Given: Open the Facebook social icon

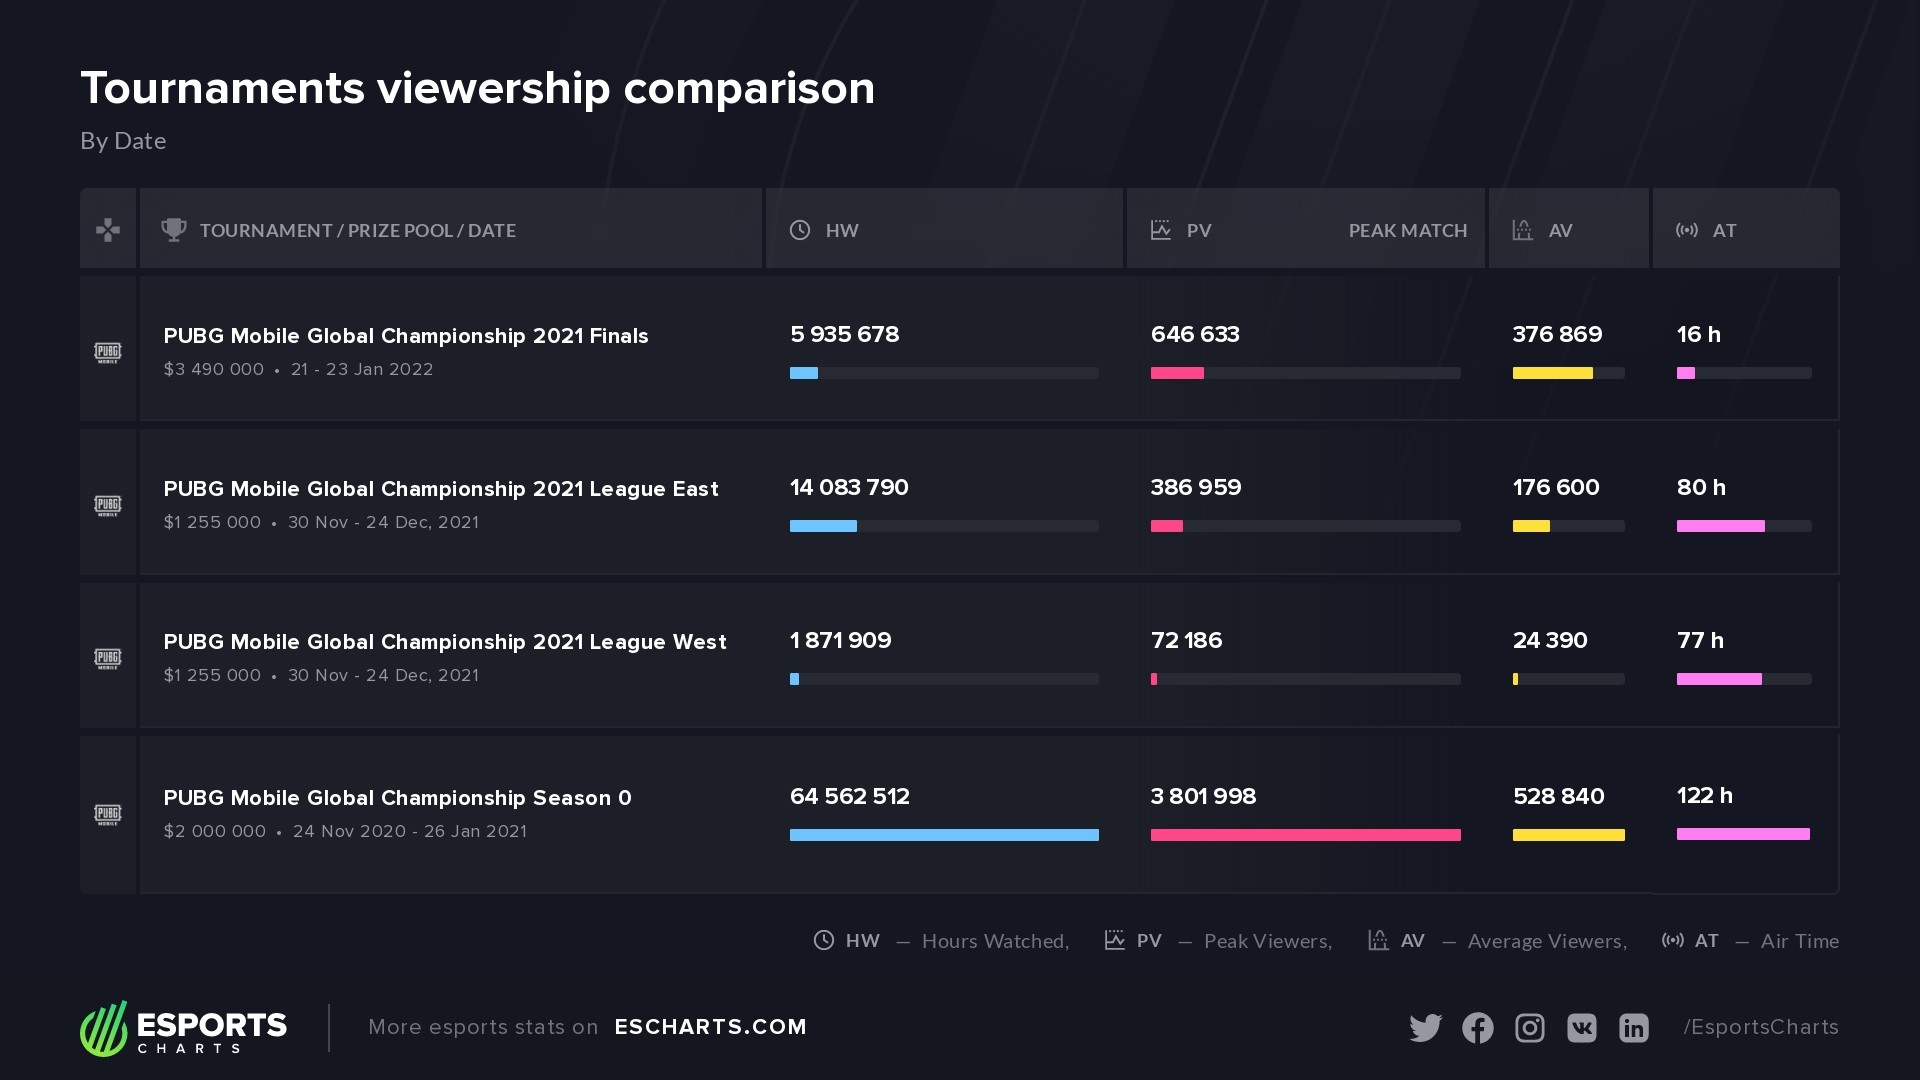Looking at the screenshot, I should click(1478, 1028).
